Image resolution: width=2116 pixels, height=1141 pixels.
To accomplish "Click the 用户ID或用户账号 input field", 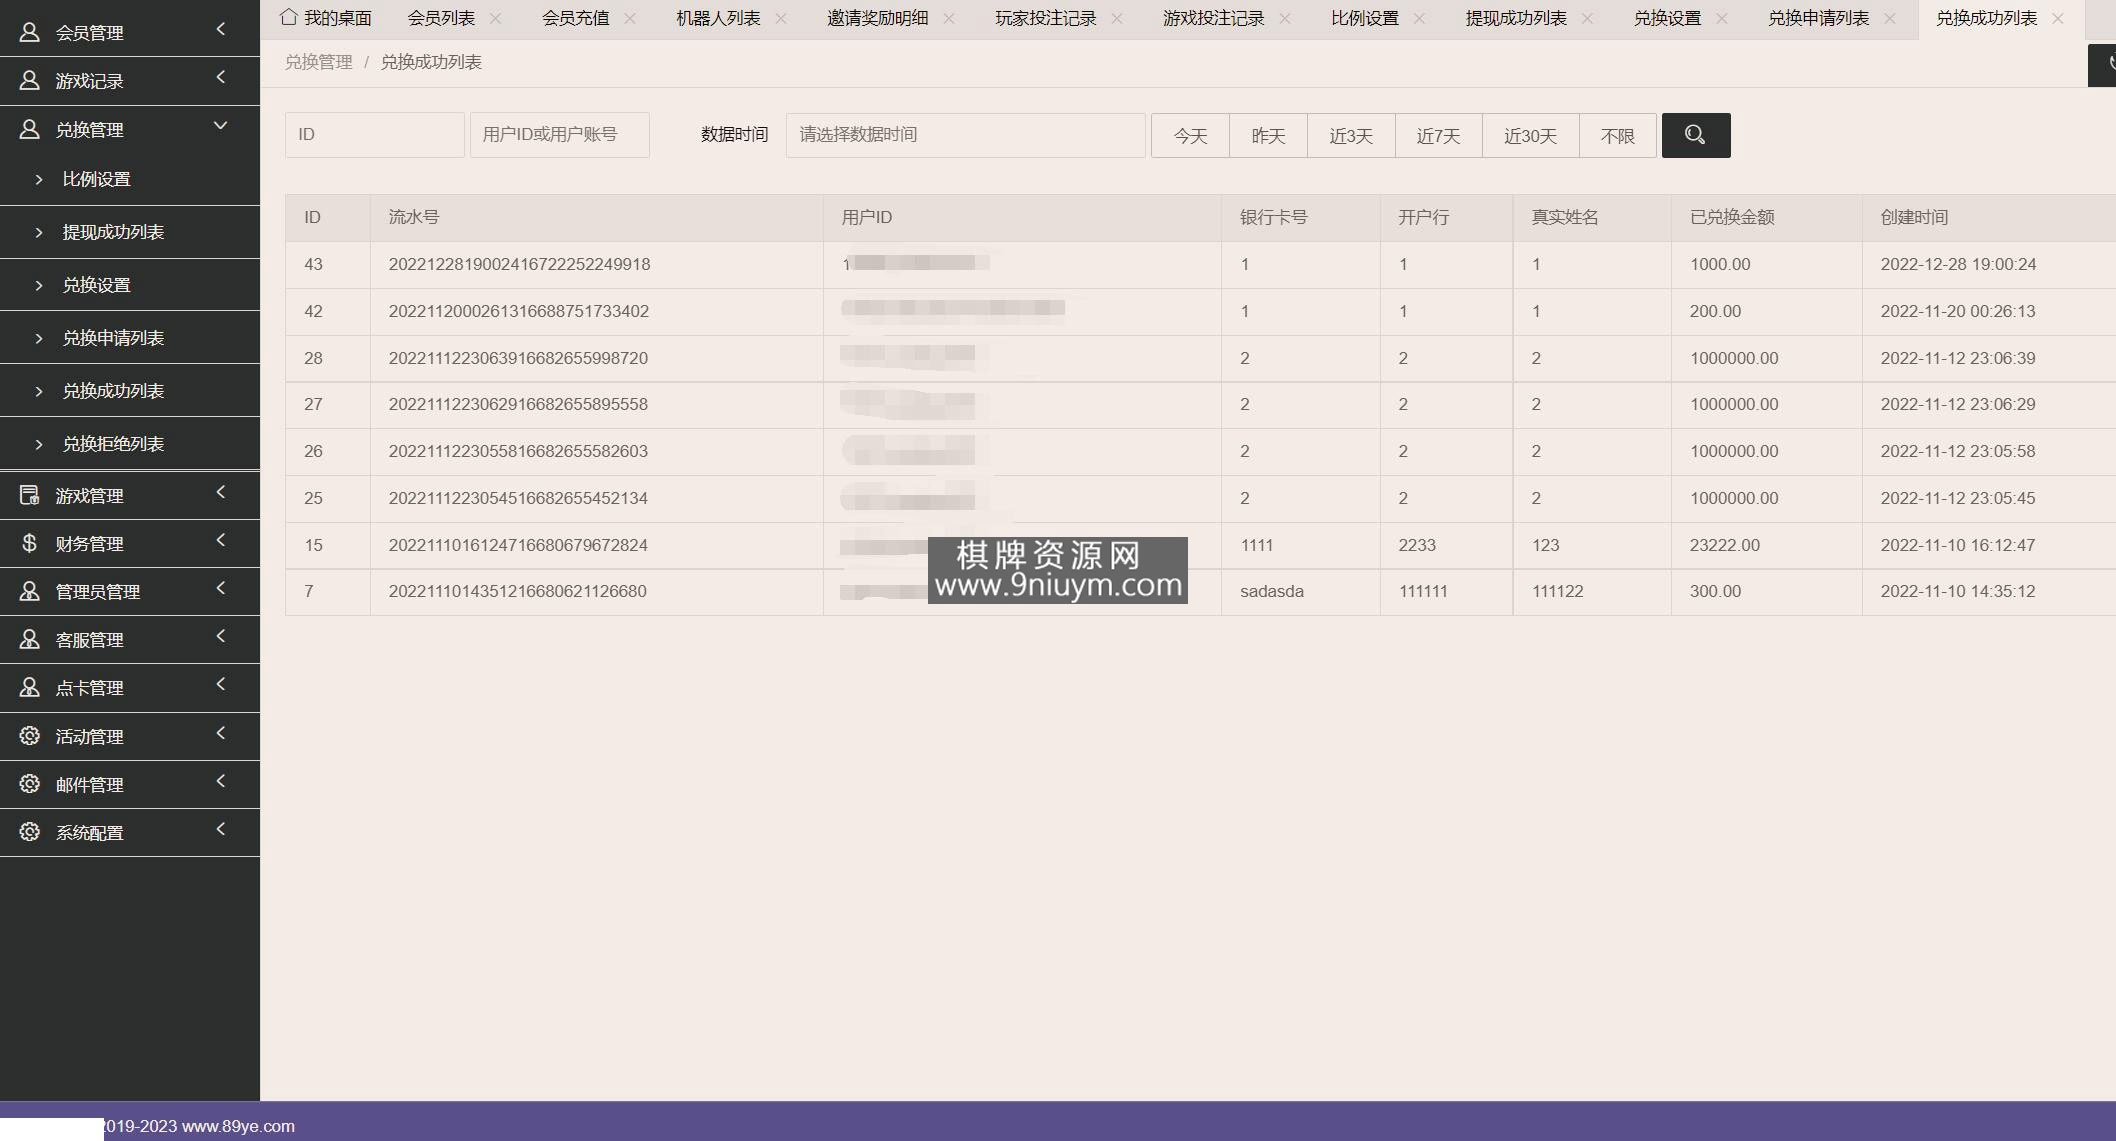I will 559,134.
